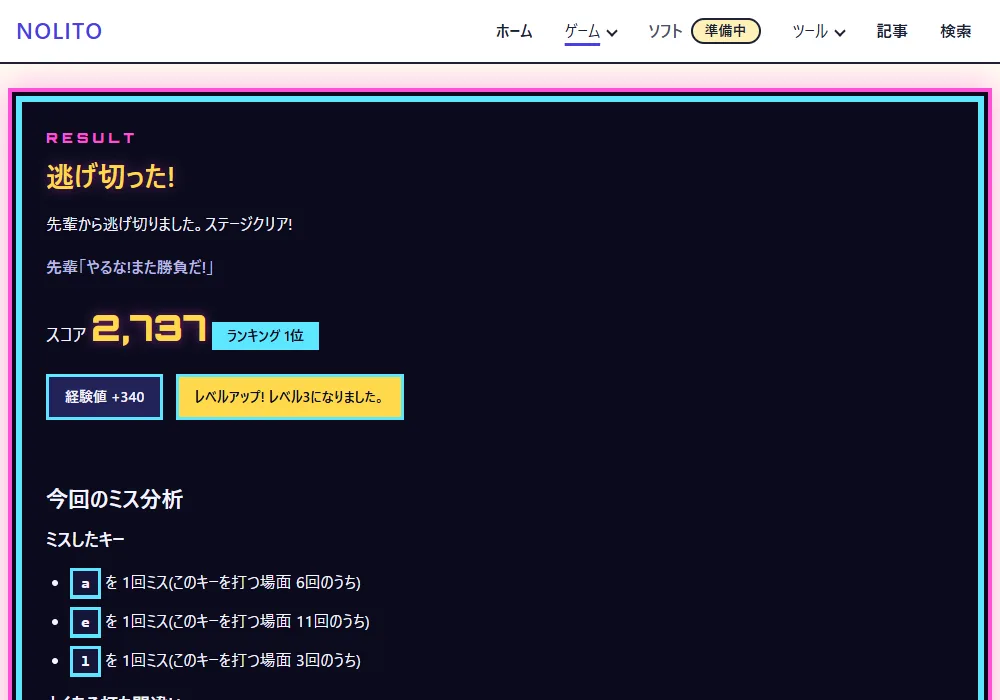Click the text 6回のうち in the 'a' row

tap(325, 583)
